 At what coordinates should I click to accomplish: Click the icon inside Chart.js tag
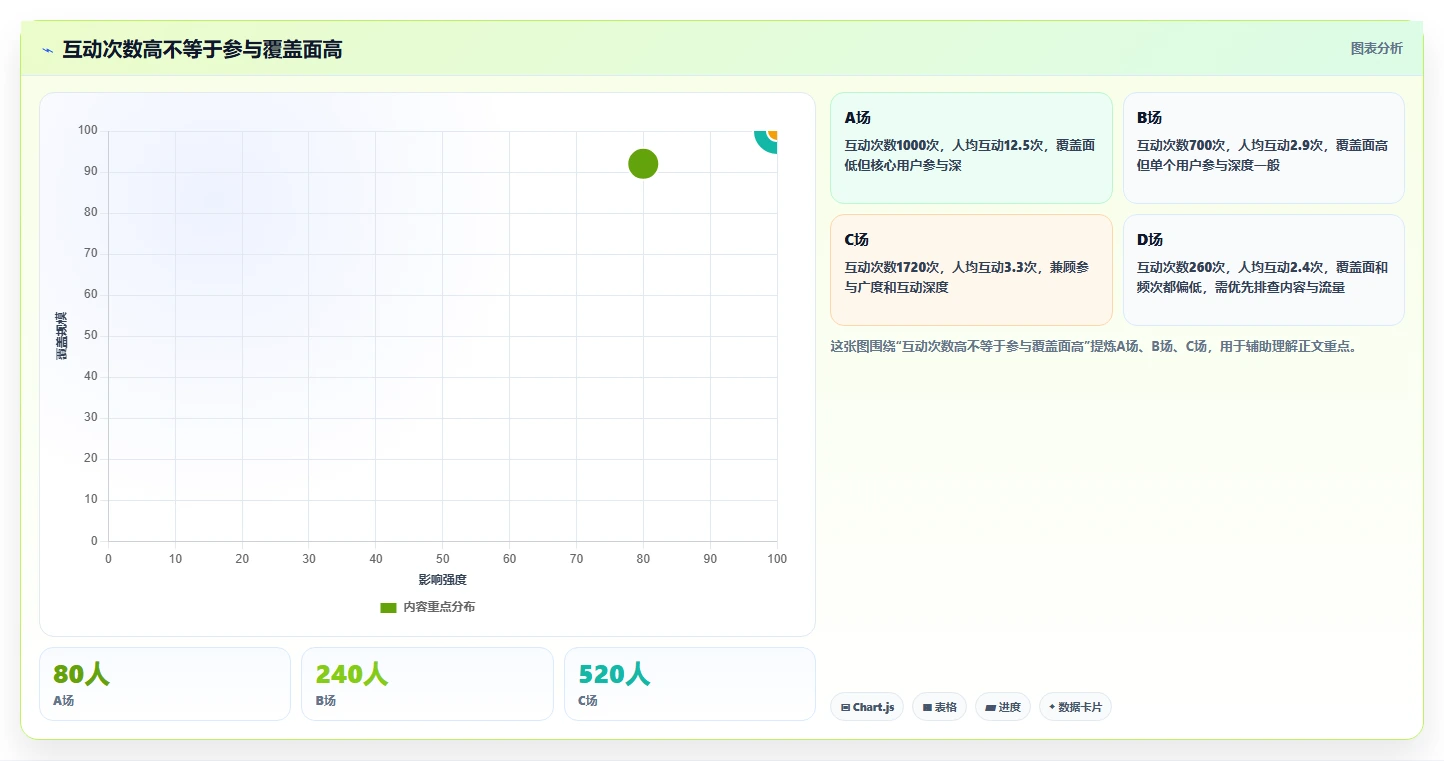point(846,707)
